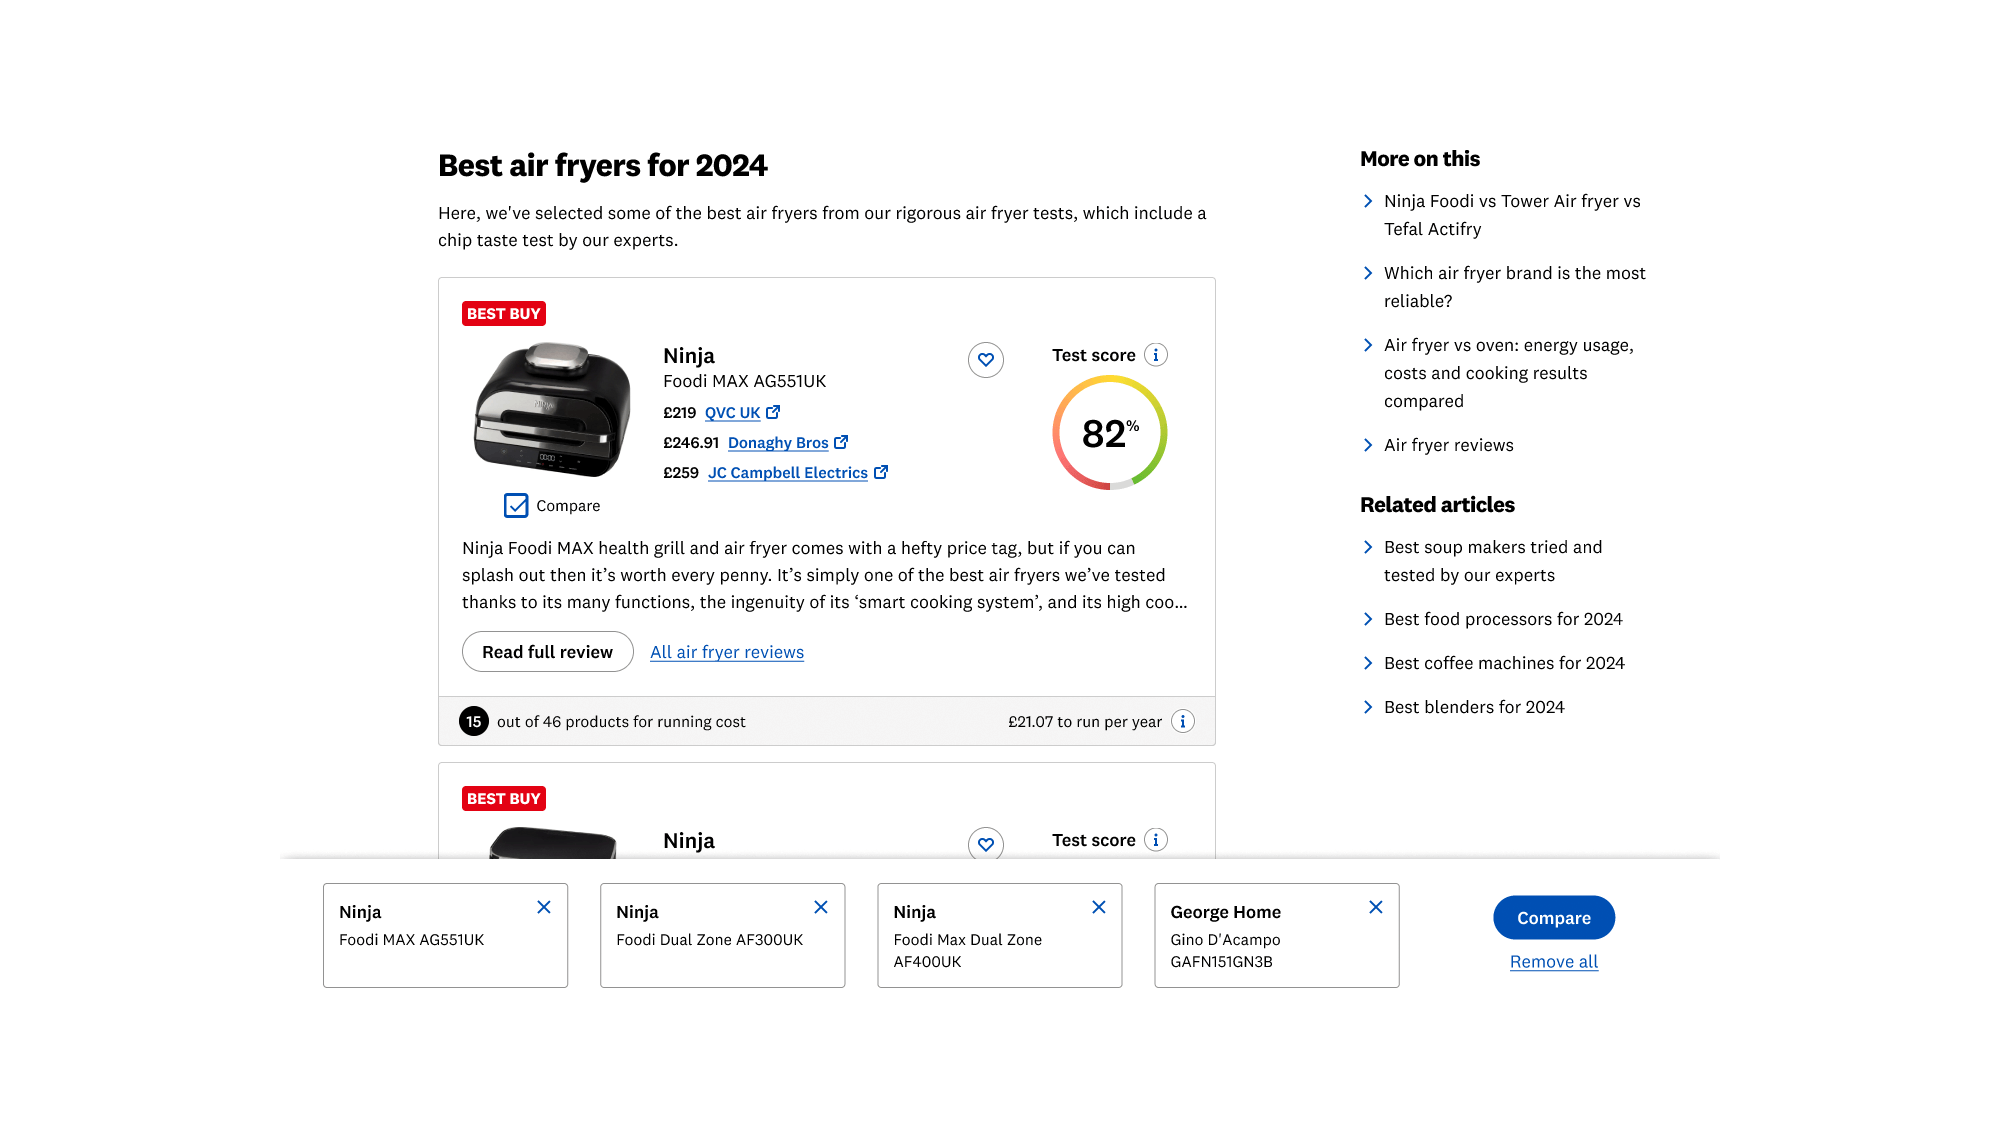Remove Foodi Dual Zone AF300UK from compare
This screenshot has width=2000, height=1125.
tap(821, 907)
